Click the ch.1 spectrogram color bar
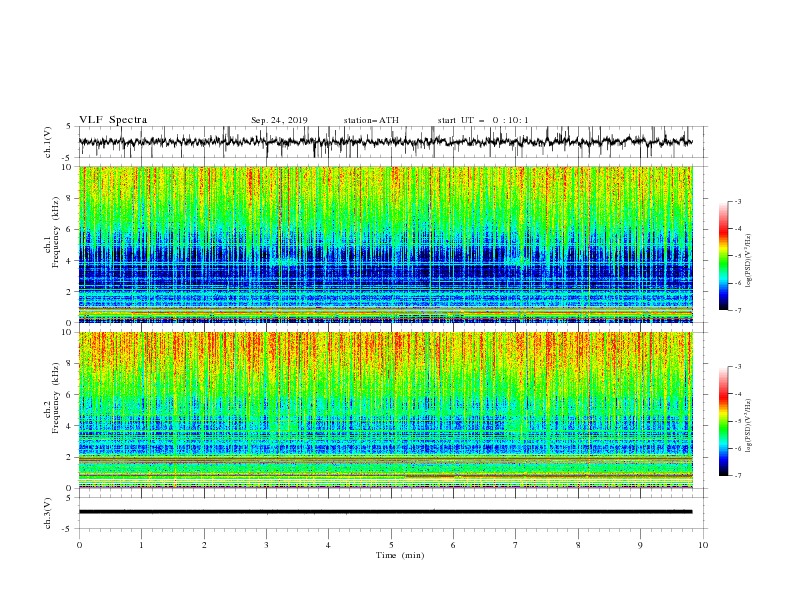This screenshot has height=612, width=792. coord(723,256)
